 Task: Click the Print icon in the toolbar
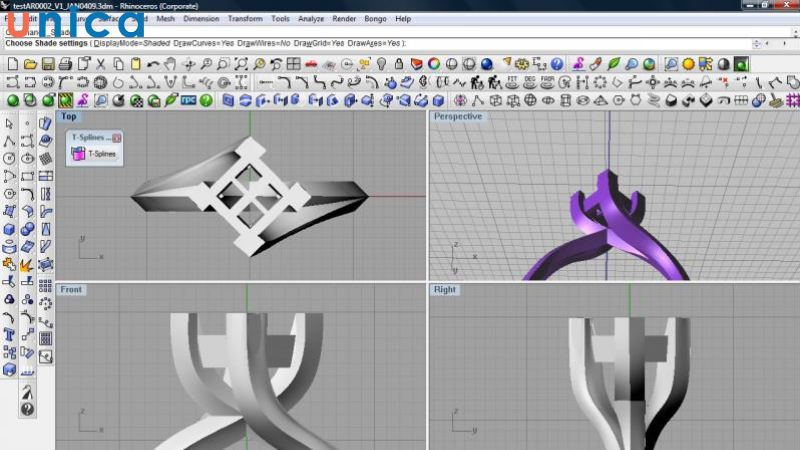pyautogui.click(x=65, y=64)
